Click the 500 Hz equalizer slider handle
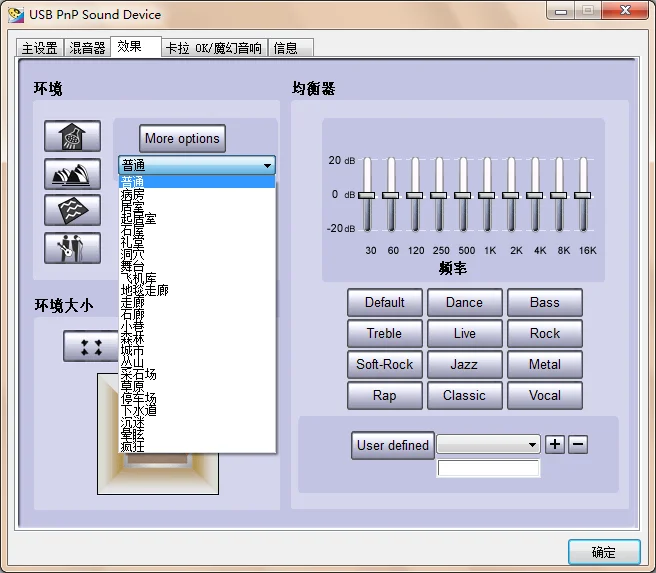This screenshot has width=656, height=573. [x=463, y=195]
